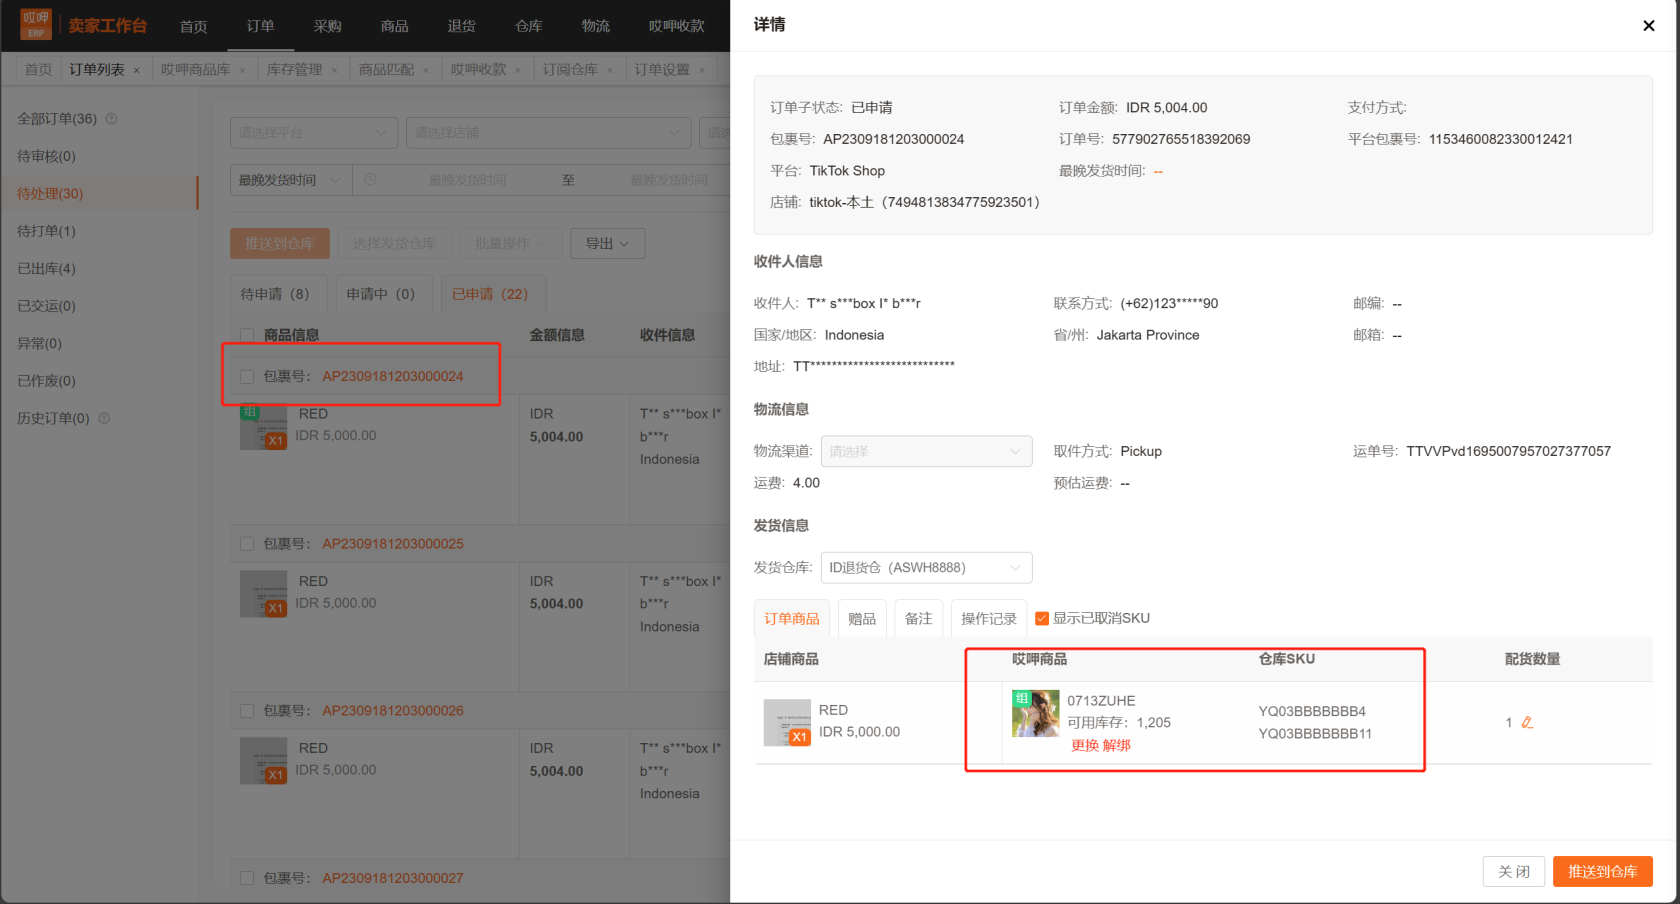The height and width of the screenshot is (904, 1680).
Task: Click the 0713ZUHE product thumbnail
Action: tap(1035, 713)
